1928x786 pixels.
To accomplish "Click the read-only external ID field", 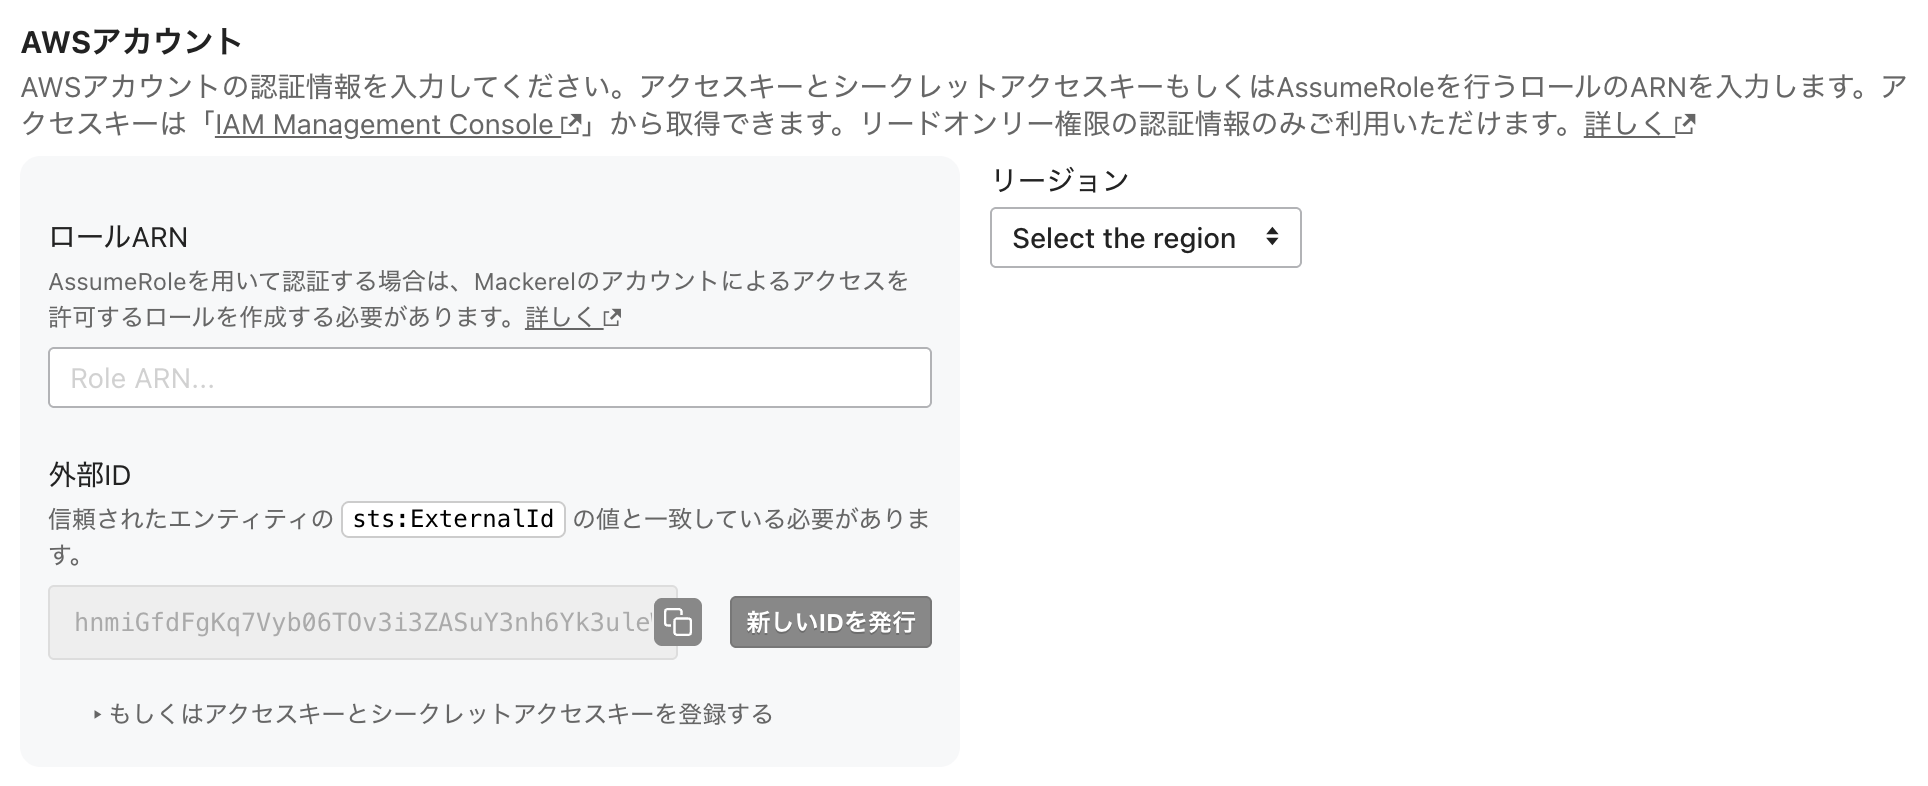I will [350, 622].
